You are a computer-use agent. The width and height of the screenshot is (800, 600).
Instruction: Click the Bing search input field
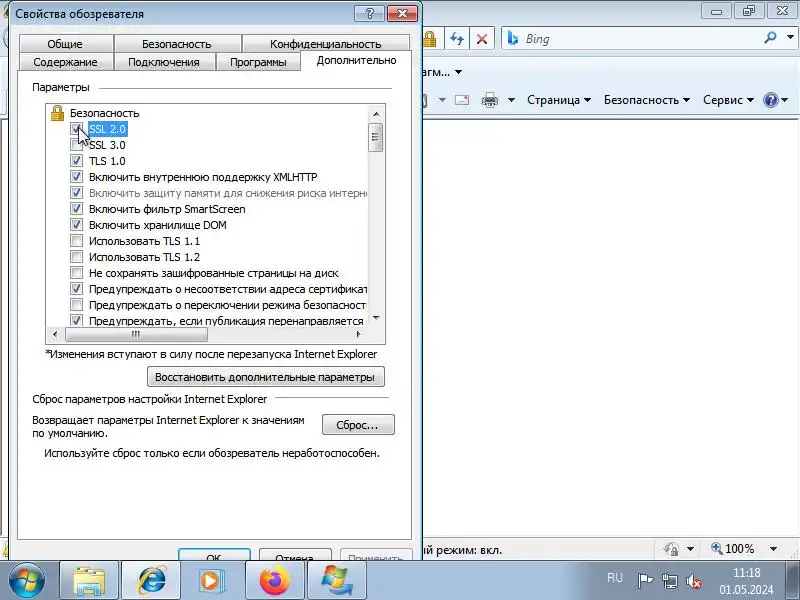(x=633, y=39)
